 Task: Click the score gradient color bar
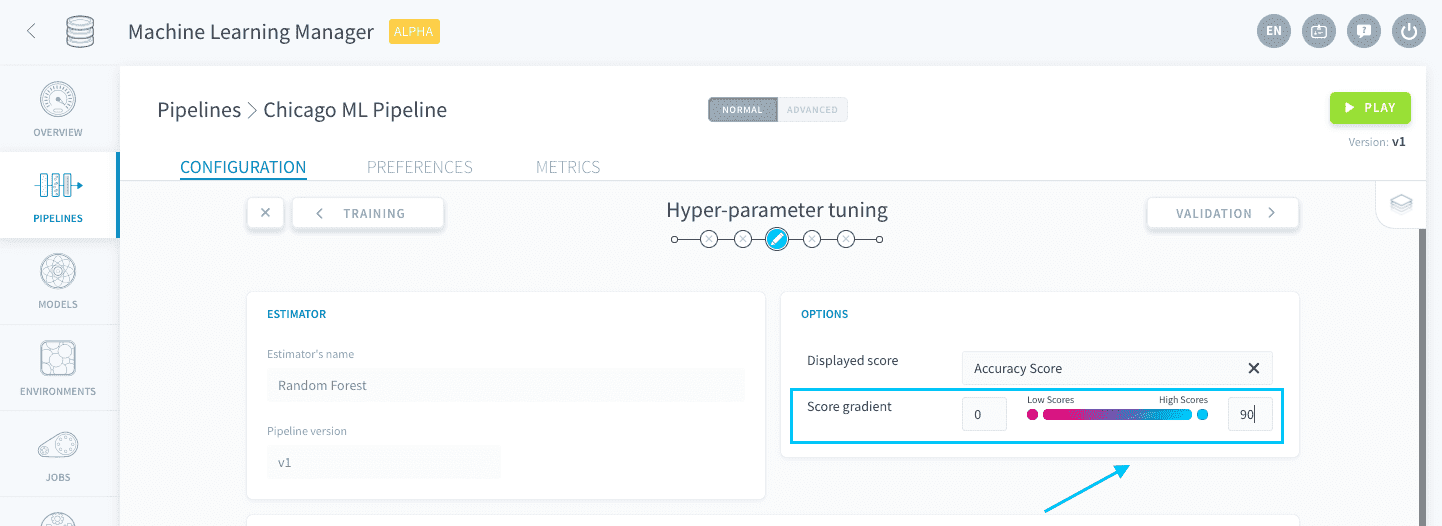1117,414
